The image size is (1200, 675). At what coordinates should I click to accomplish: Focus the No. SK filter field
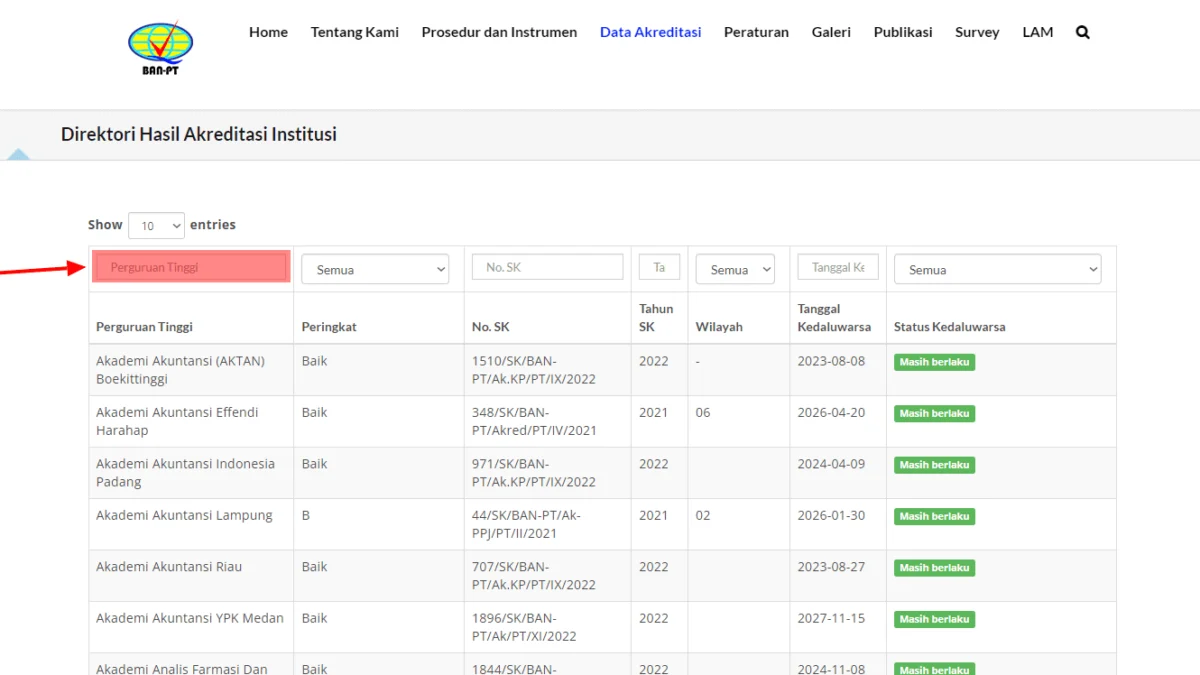point(547,267)
